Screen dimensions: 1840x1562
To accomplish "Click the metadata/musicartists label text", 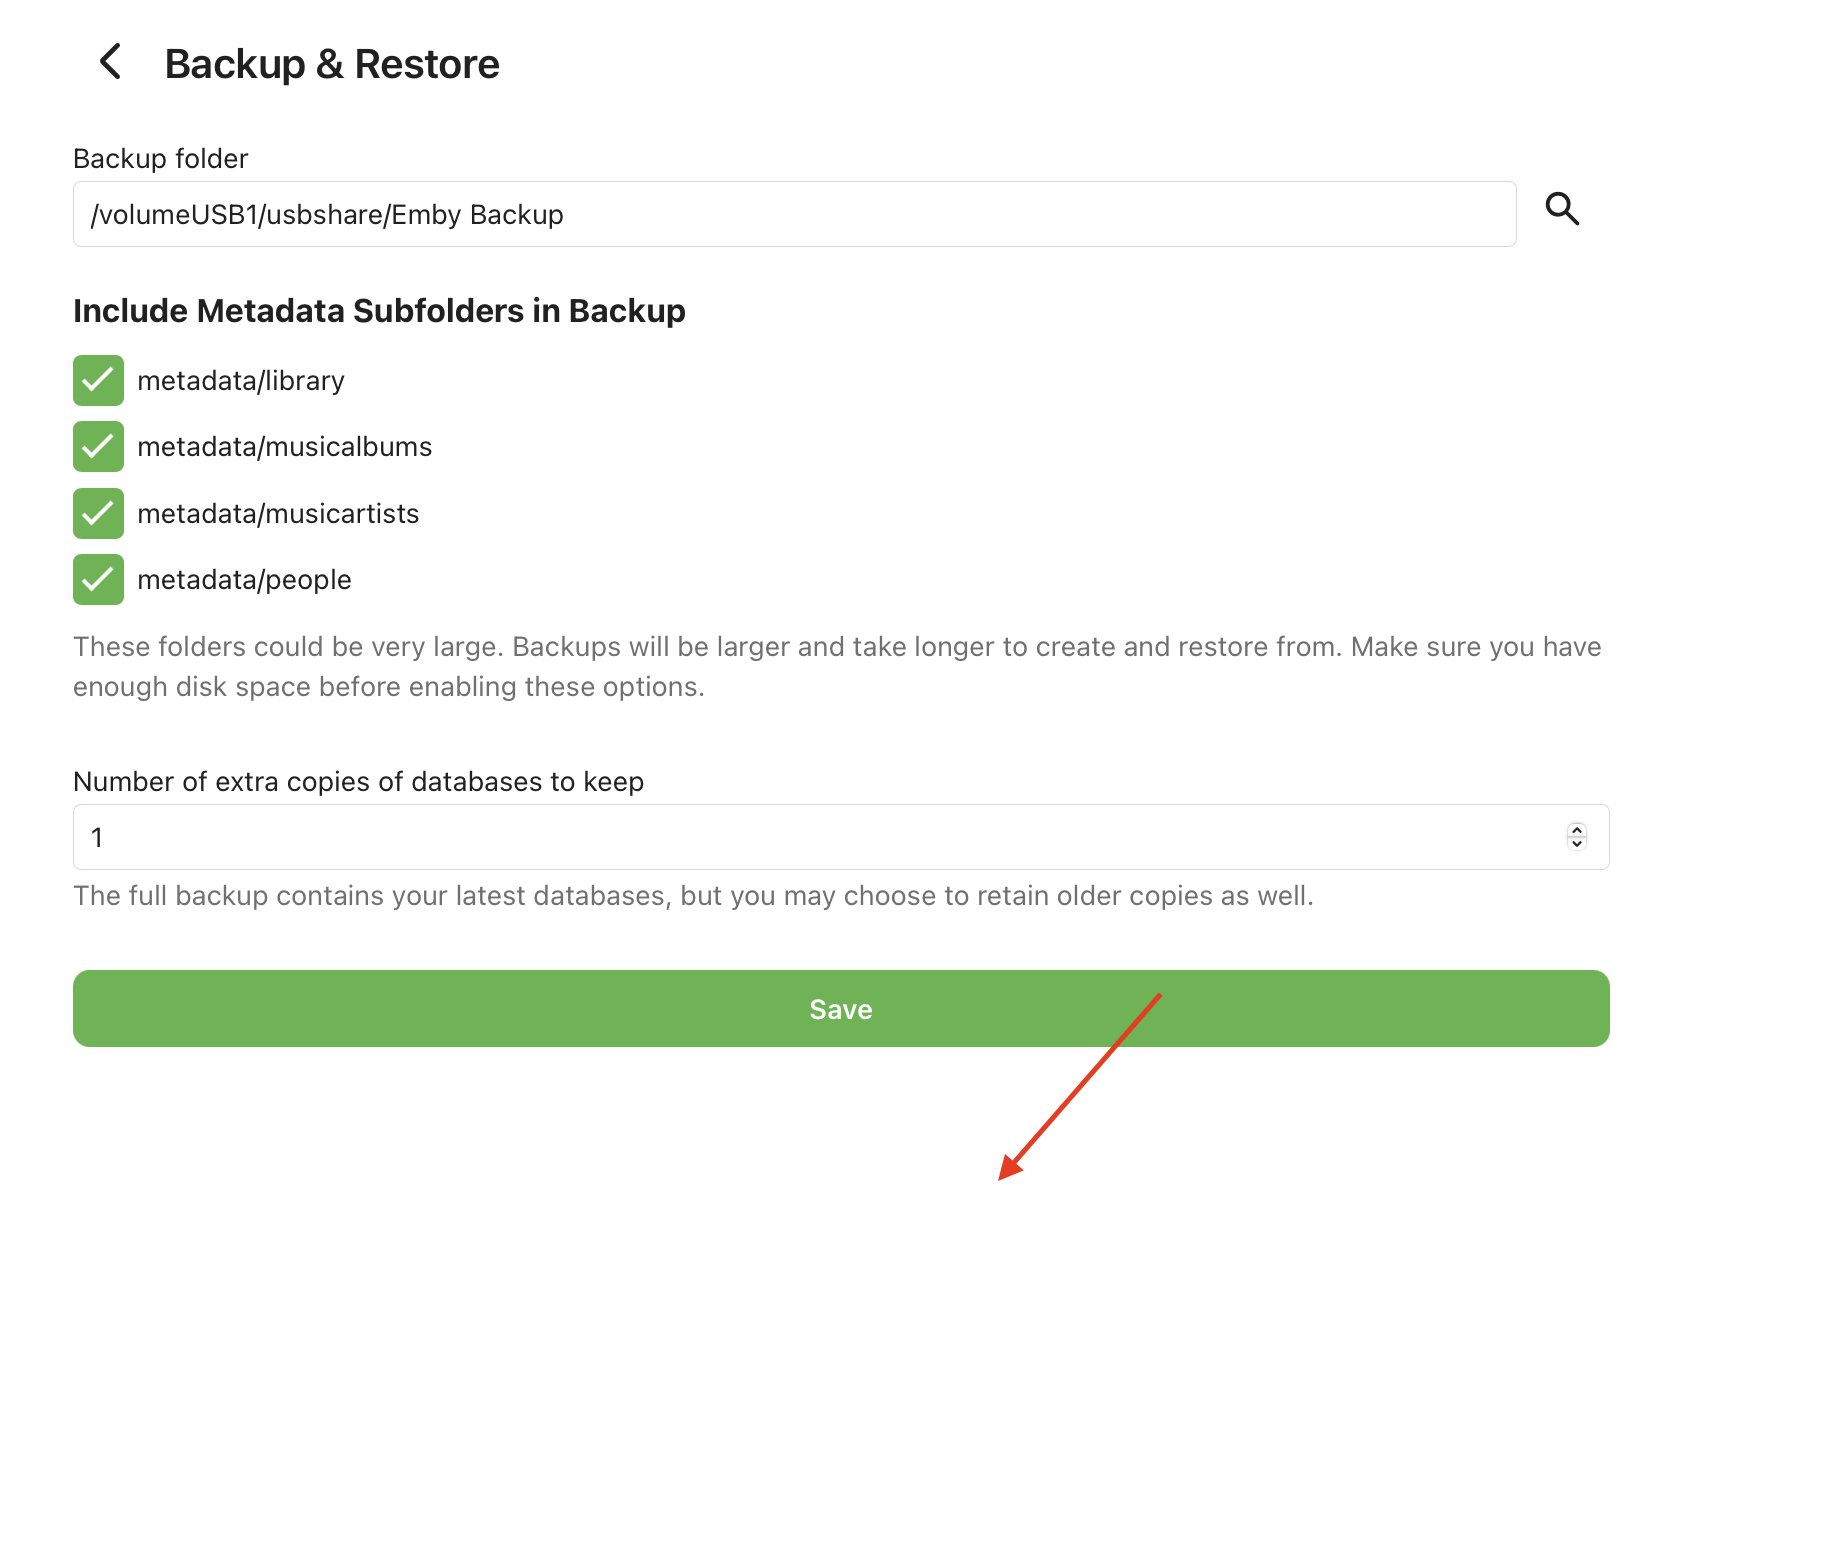I will coord(278,514).
